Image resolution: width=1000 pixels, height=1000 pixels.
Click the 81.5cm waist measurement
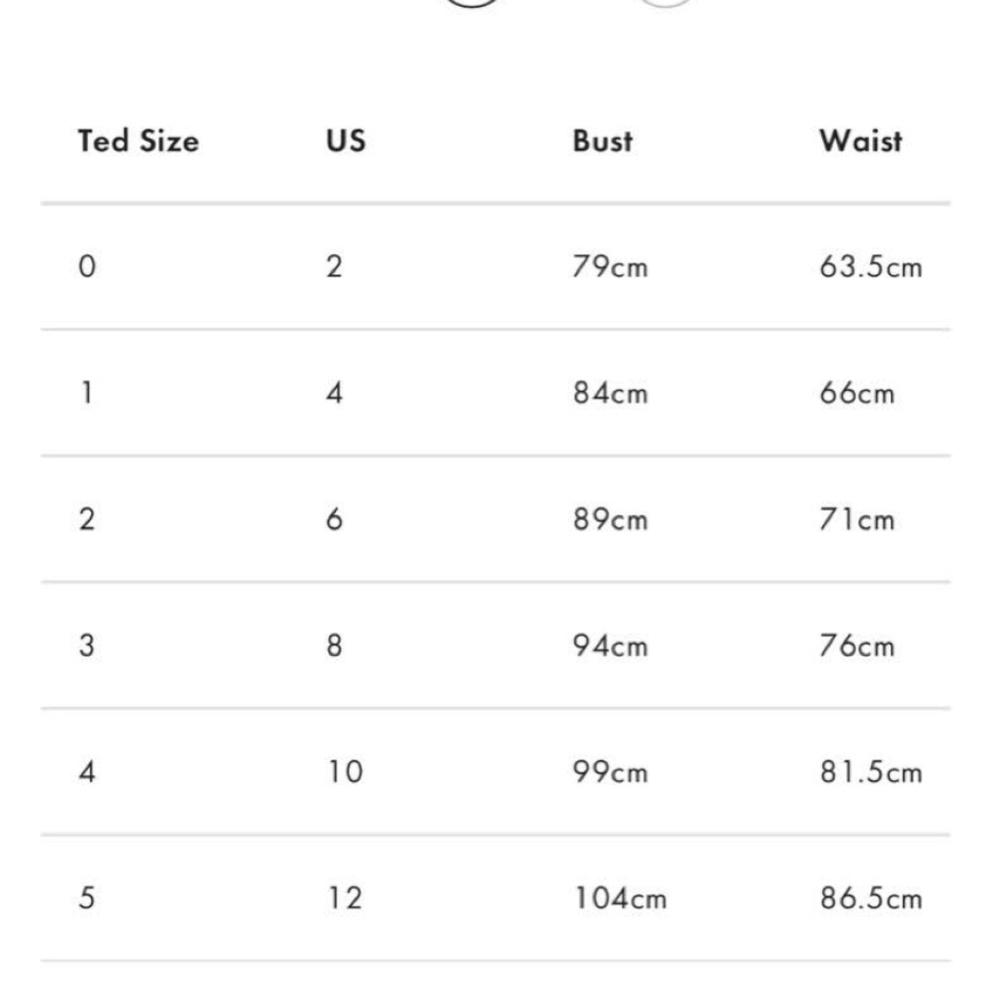pyautogui.click(x=871, y=772)
